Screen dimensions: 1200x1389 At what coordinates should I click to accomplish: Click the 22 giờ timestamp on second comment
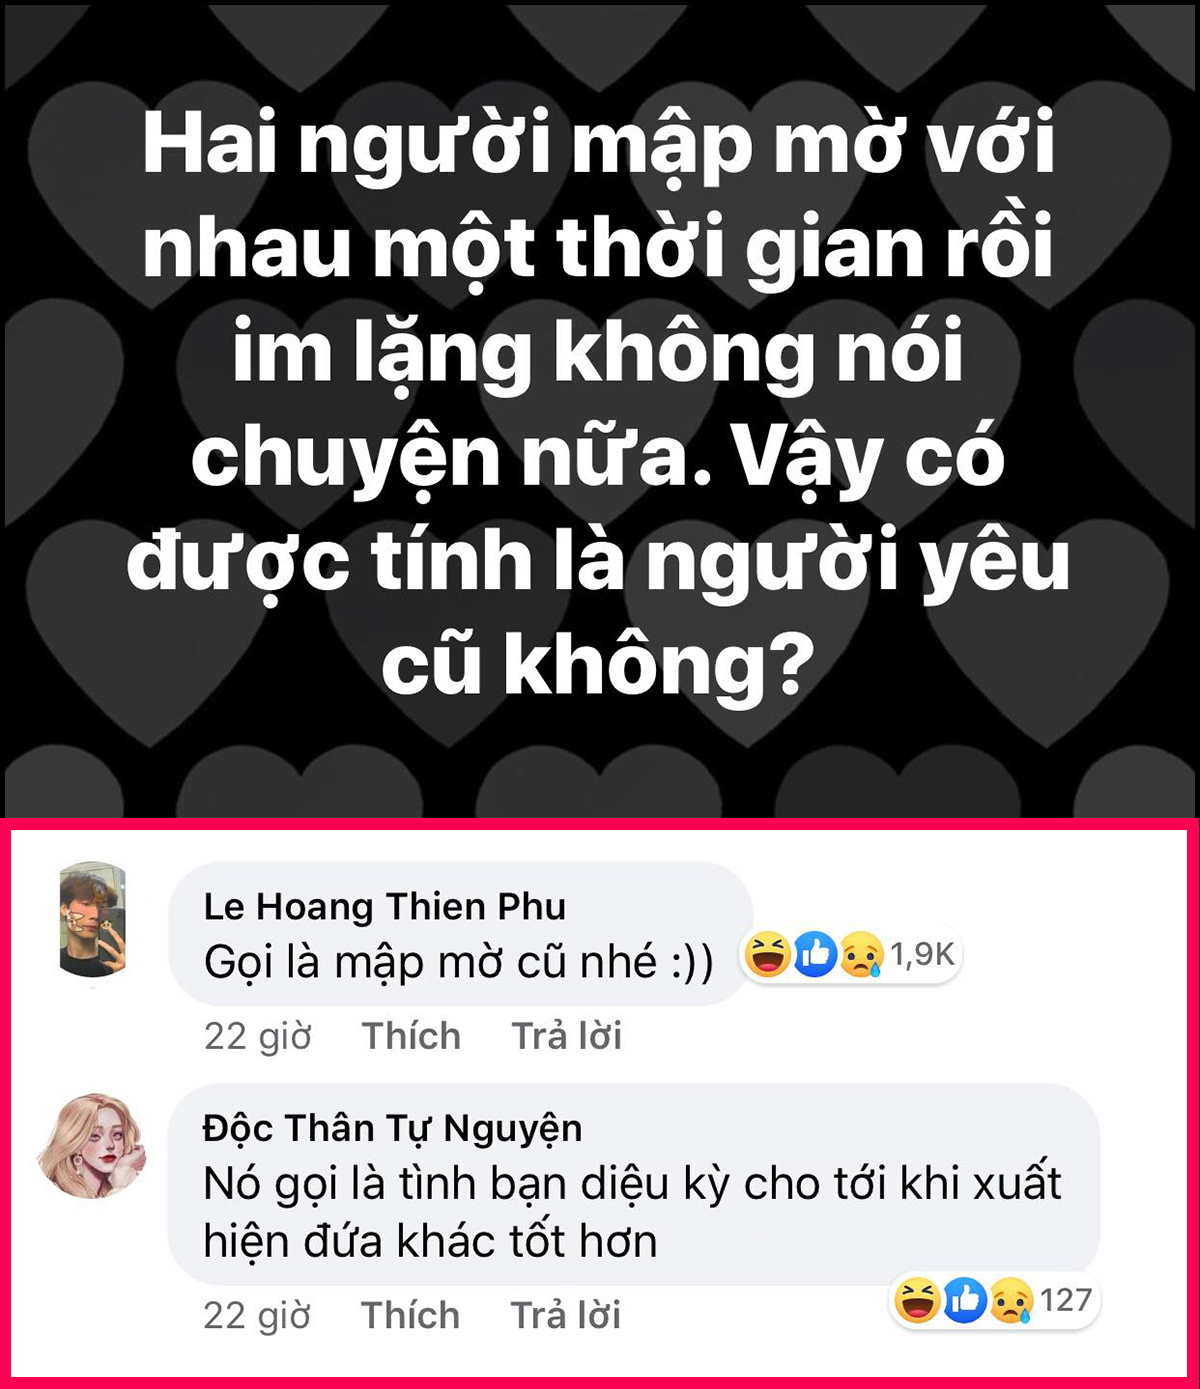pos(257,1316)
